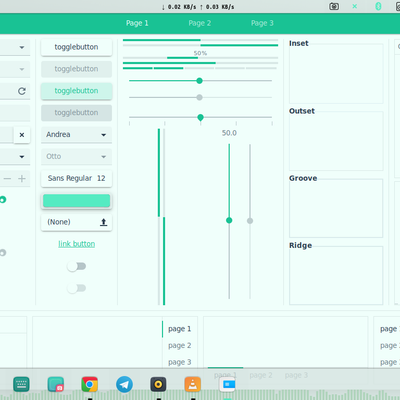This screenshot has height=400, width=400.
Task: Open the green keyboard app in the dock
Action: tap(21, 384)
